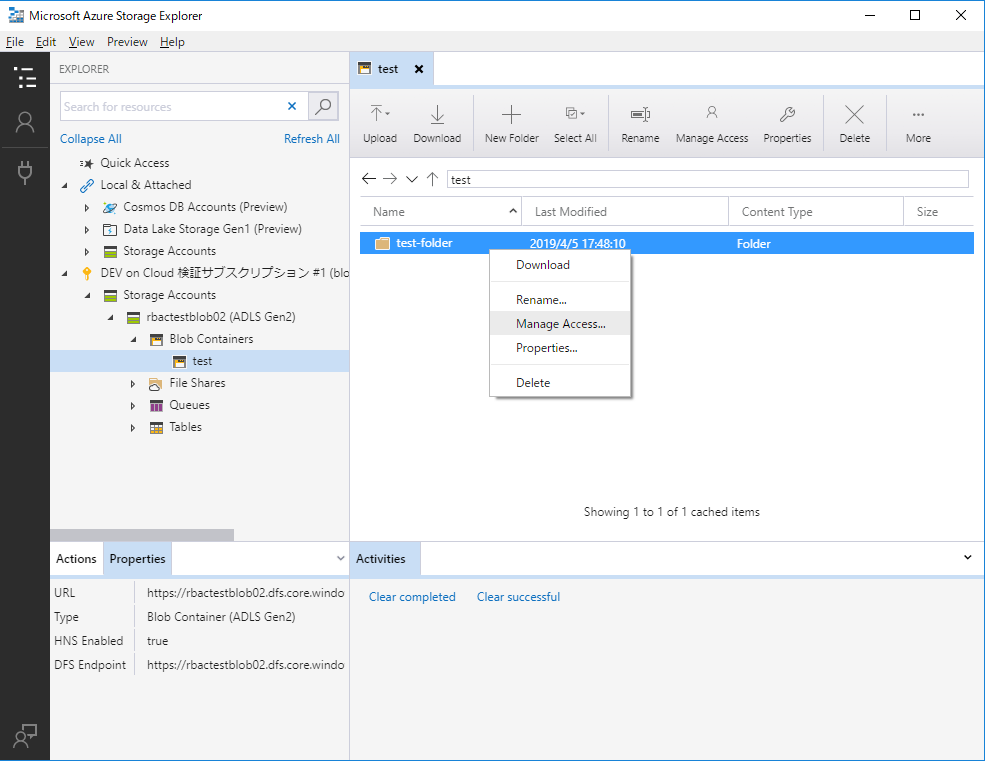Open the View menu
This screenshot has width=985, height=761.
coord(82,42)
